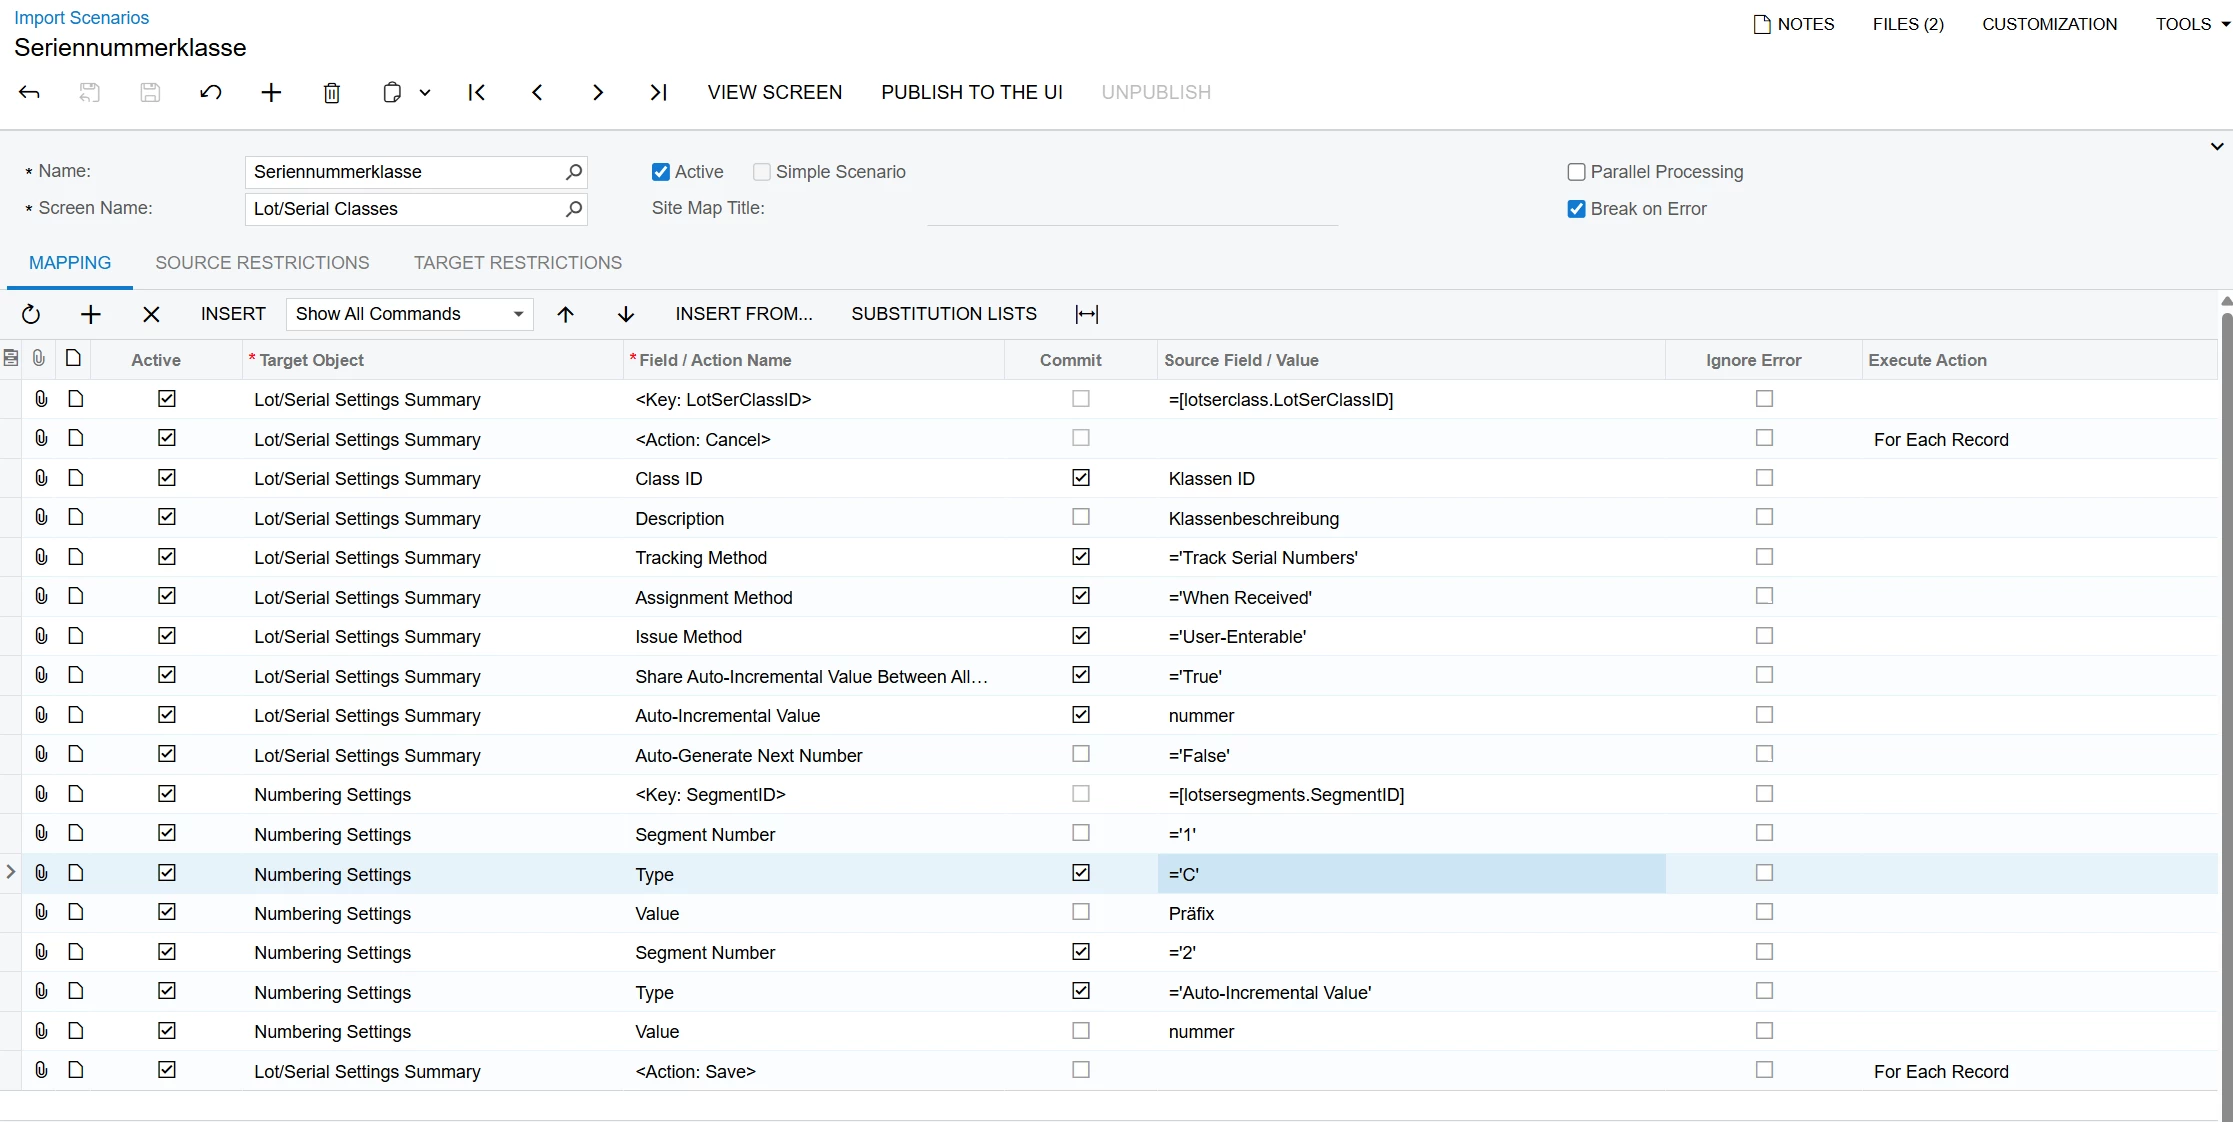Uncheck the Break on Error checkbox

[1576, 209]
